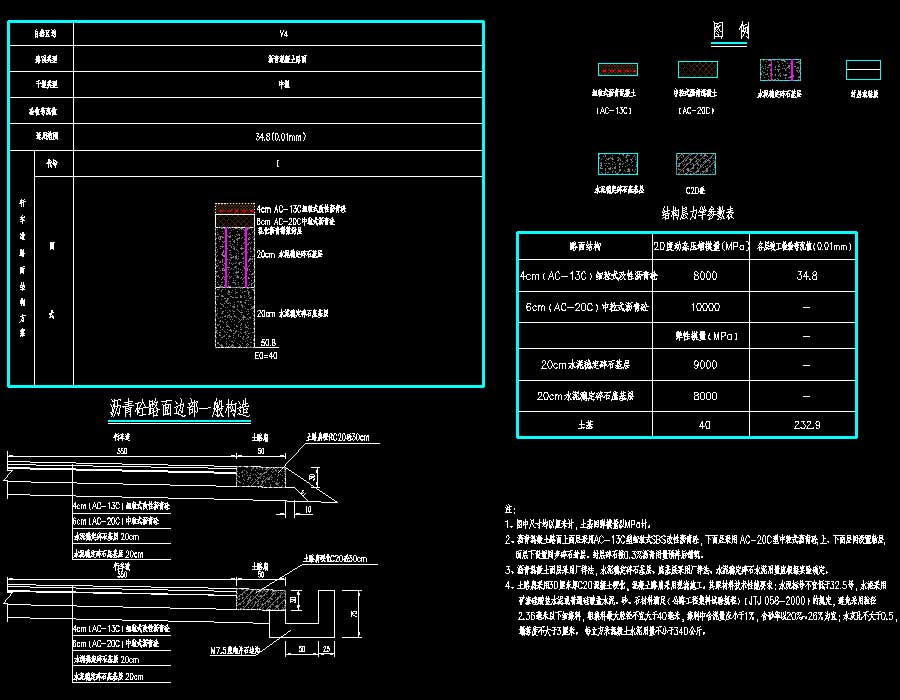Image resolution: width=900 pixels, height=700 pixels.
Task: Click the "50.8" value at the column section base
Action: (268, 343)
